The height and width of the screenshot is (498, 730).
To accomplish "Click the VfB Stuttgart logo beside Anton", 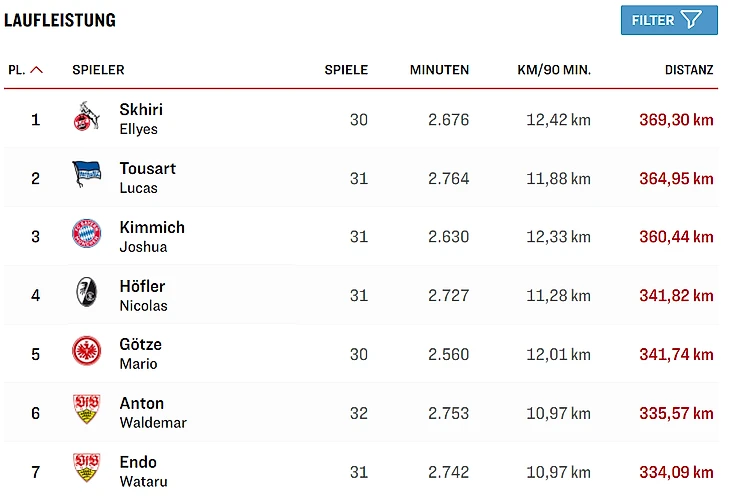I will pyautogui.click(x=86, y=410).
